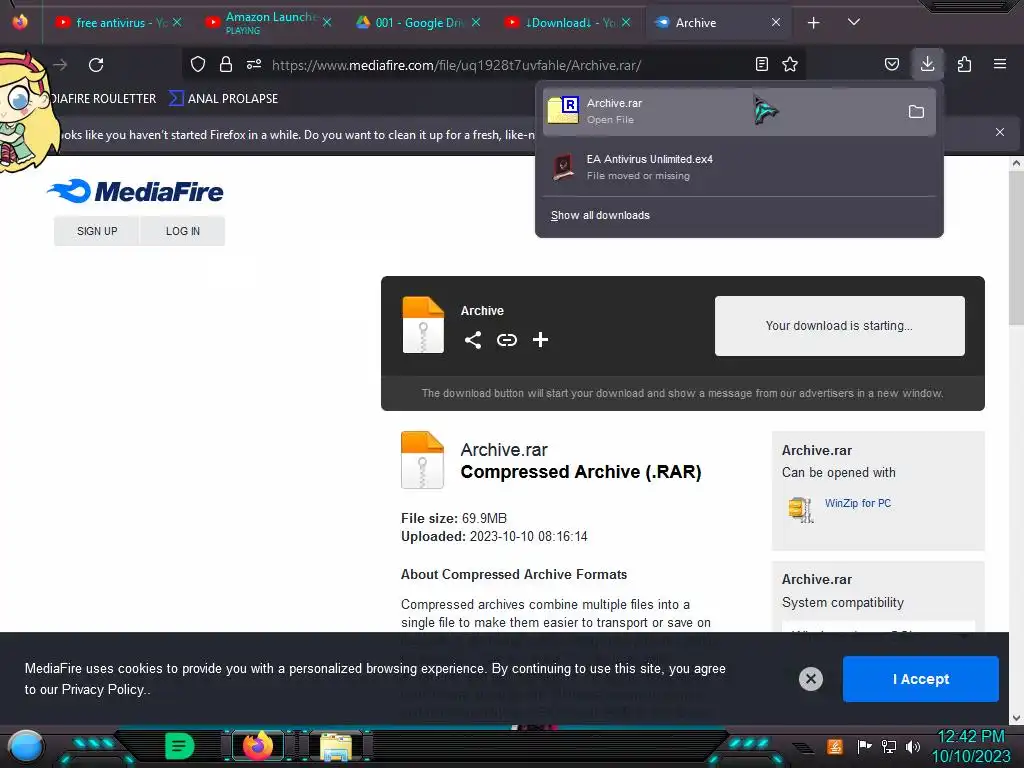This screenshot has height=768, width=1024.
Task: Click the forward navigation arrow
Action: tap(60, 65)
